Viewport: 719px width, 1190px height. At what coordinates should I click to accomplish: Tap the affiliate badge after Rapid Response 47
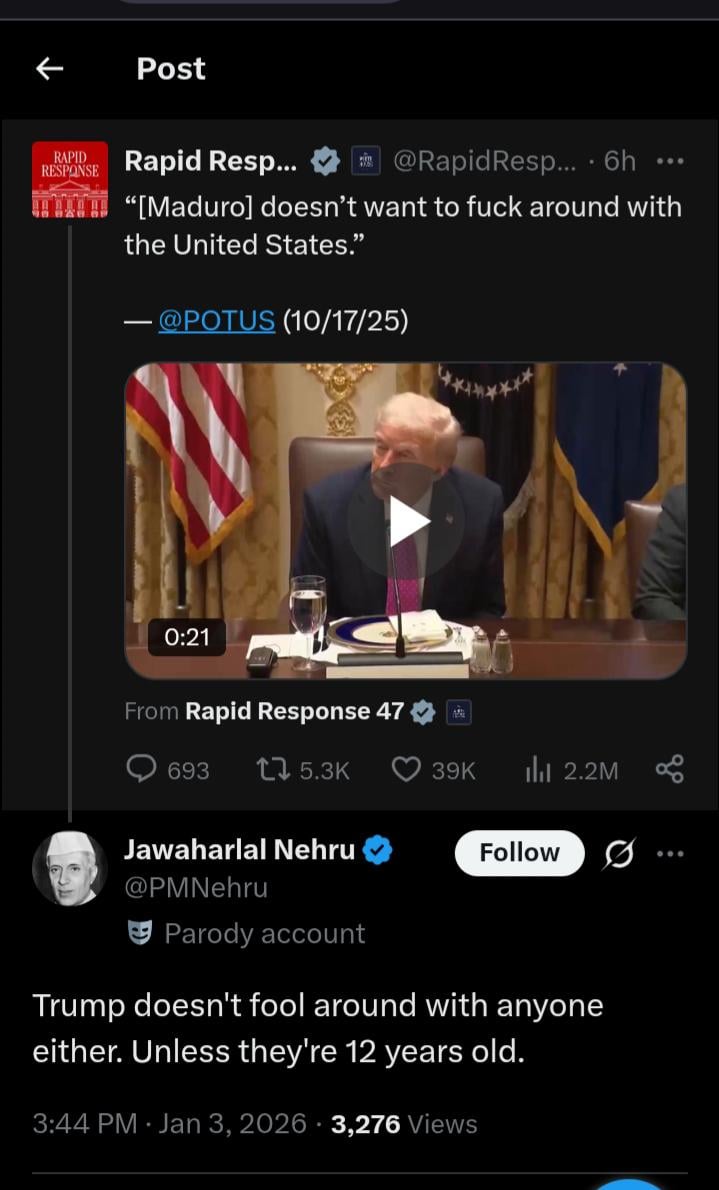pos(458,712)
